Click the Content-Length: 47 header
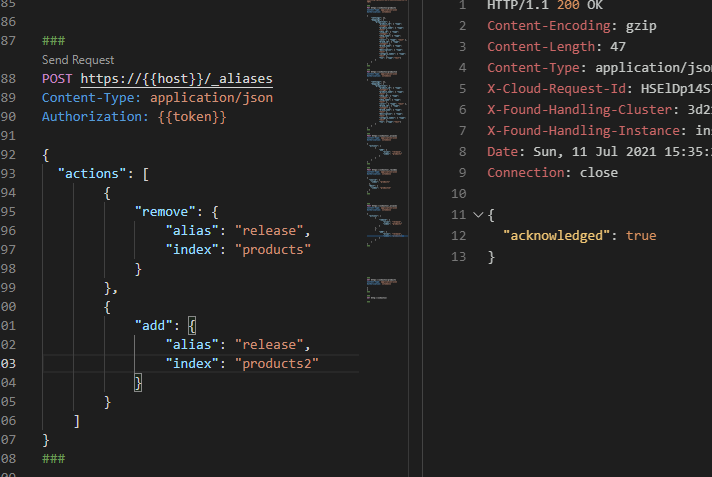Viewport: 712px width, 477px height. click(x=556, y=46)
